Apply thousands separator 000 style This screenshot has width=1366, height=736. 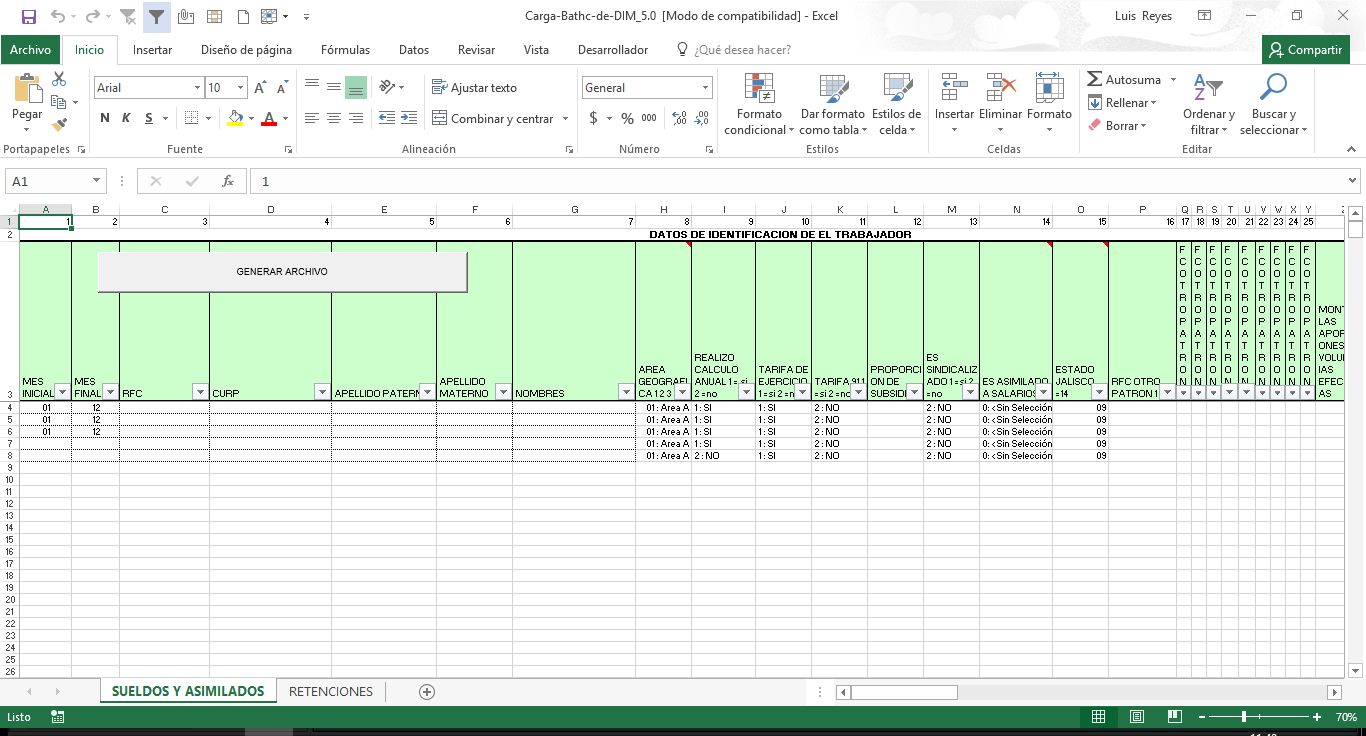coord(649,118)
